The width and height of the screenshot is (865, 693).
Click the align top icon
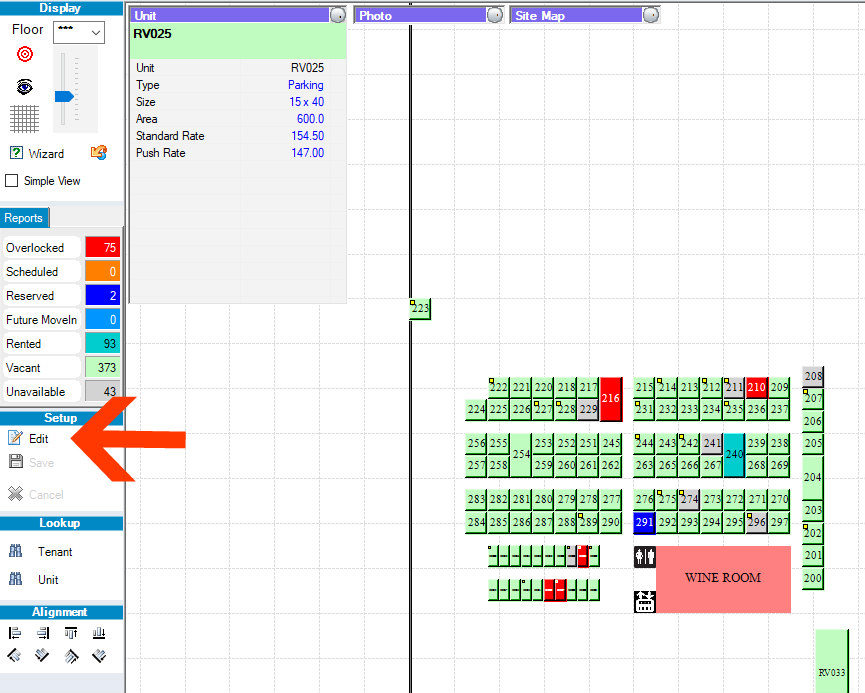[x=71, y=633]
